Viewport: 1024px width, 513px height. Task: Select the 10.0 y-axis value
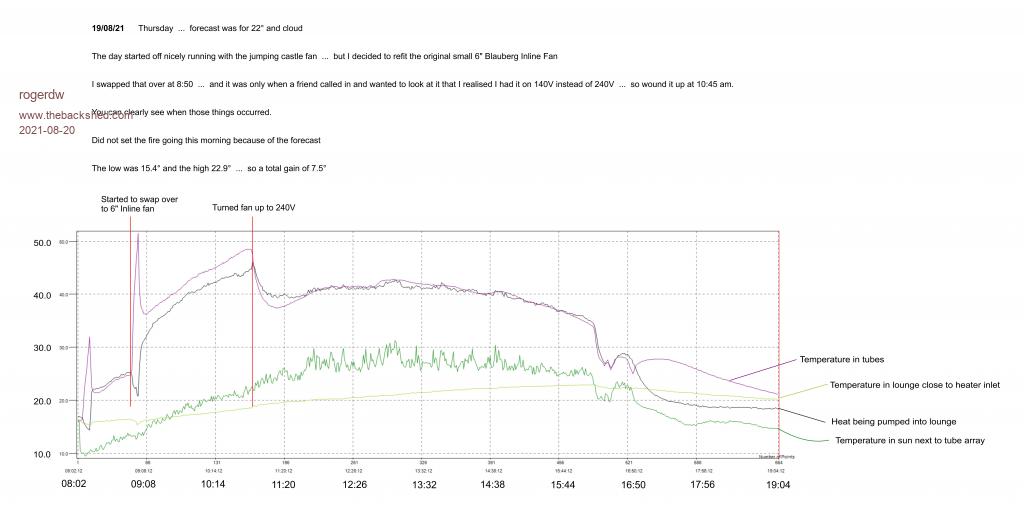coord(42,454)
